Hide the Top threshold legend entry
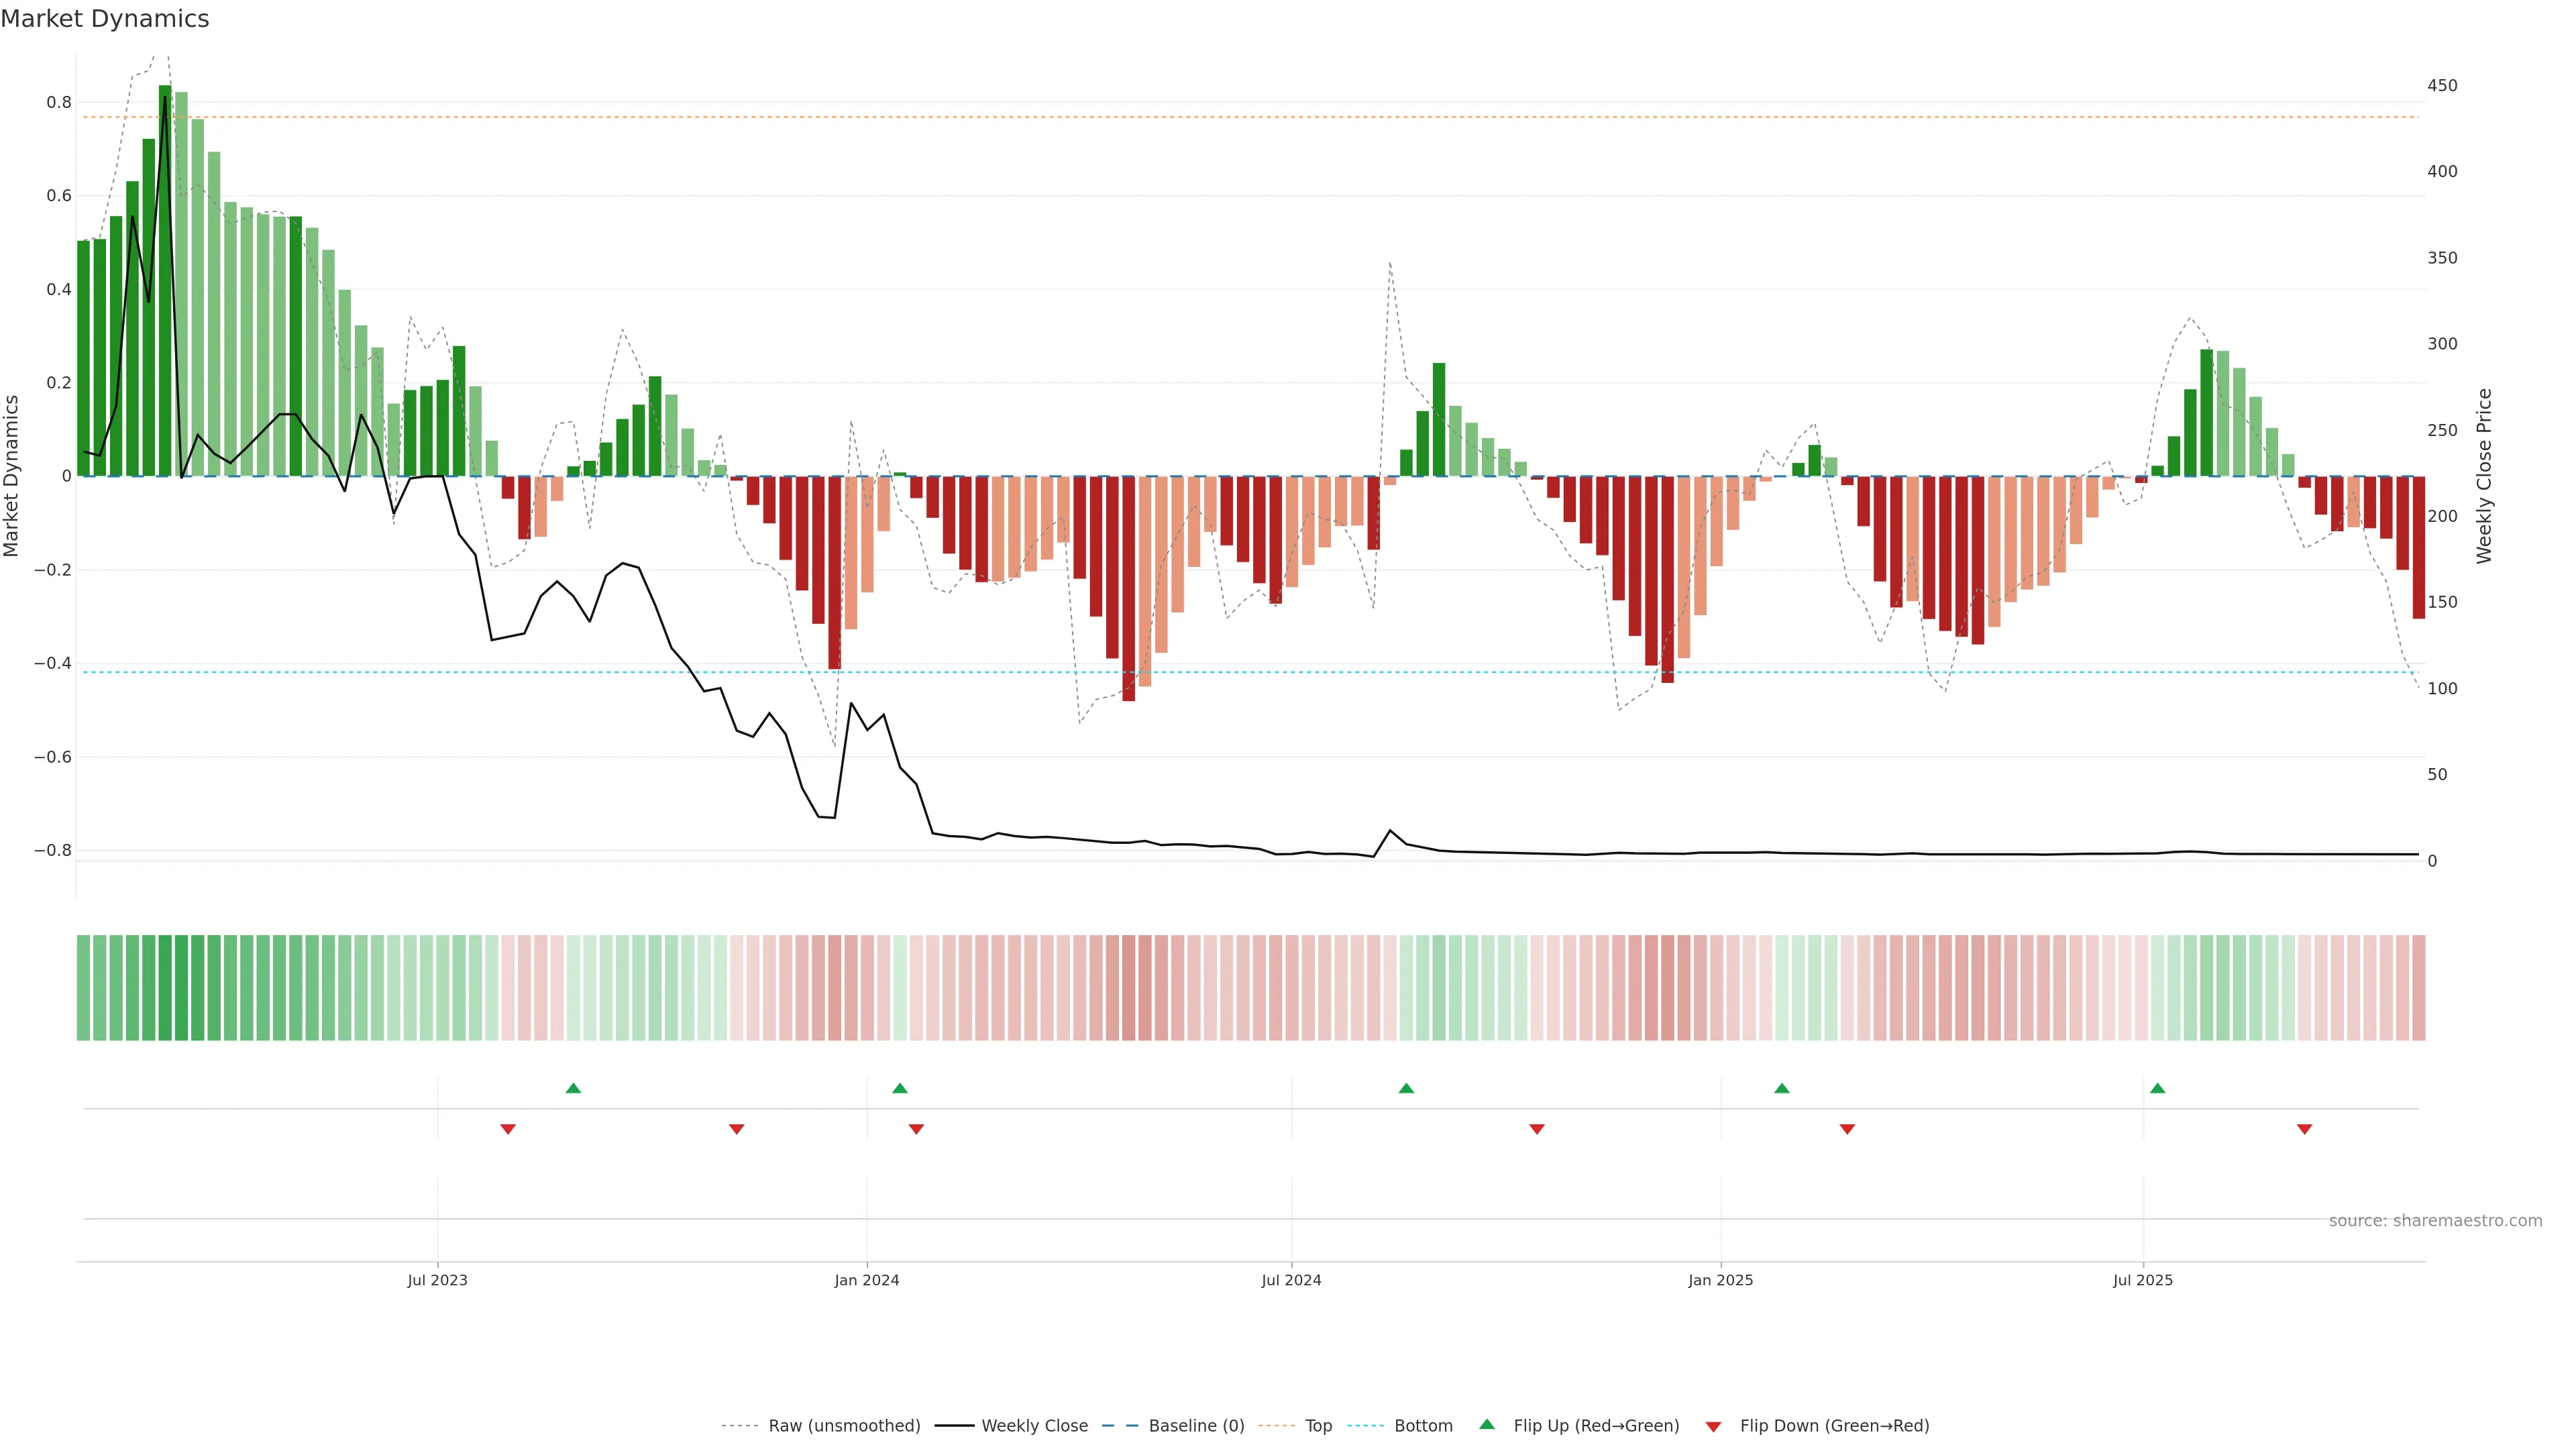The height and width of the screenshot is (1449, 2576). [x=1318, y=1426]
